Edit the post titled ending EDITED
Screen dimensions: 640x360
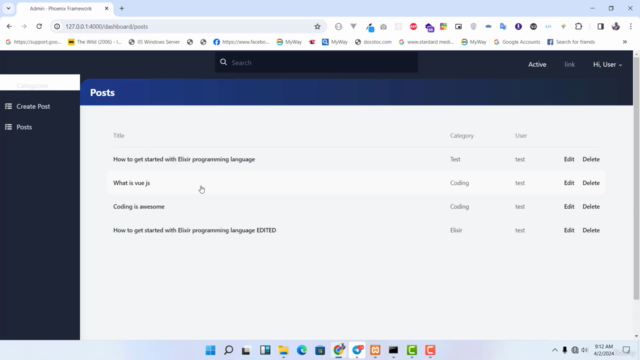pyautogui.click(x=569, y=230)
